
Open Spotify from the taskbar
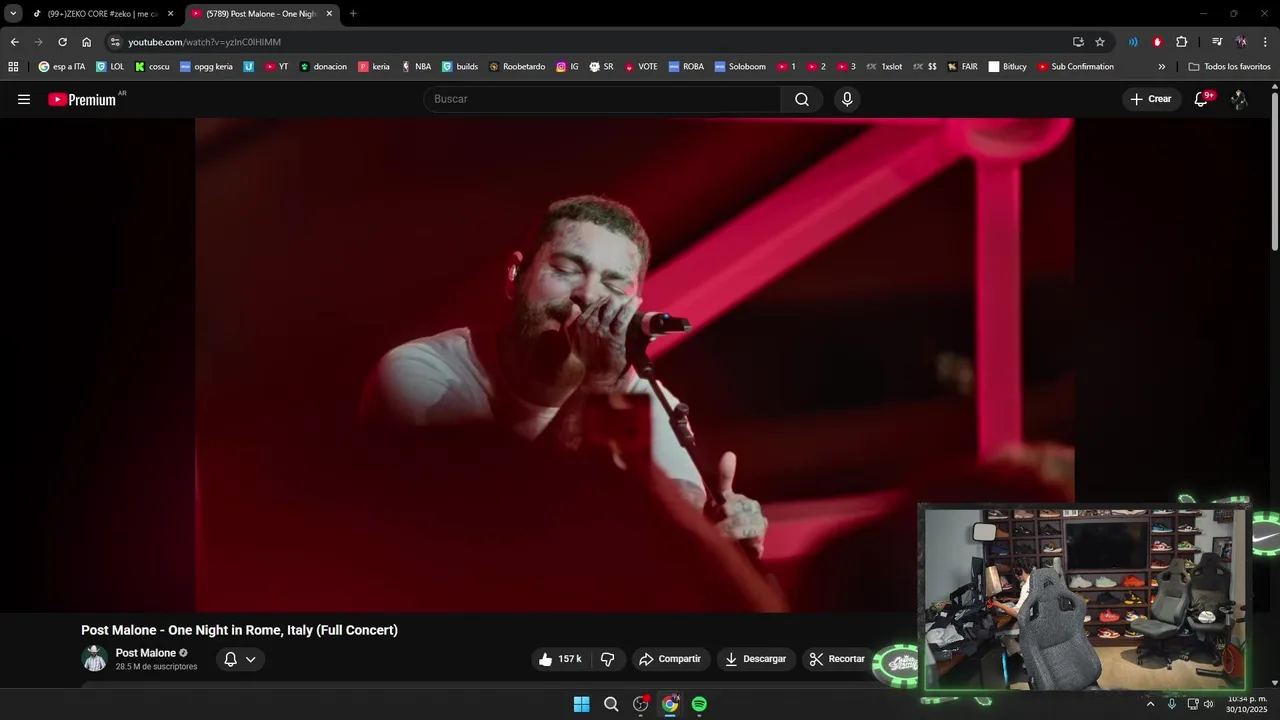pos(699,704)
